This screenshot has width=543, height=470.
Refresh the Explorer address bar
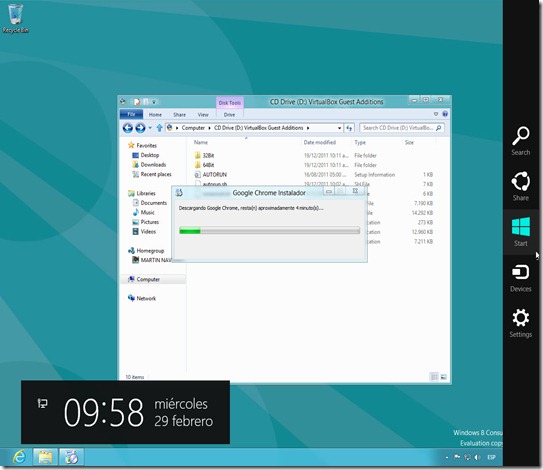[x=349, y=128]
